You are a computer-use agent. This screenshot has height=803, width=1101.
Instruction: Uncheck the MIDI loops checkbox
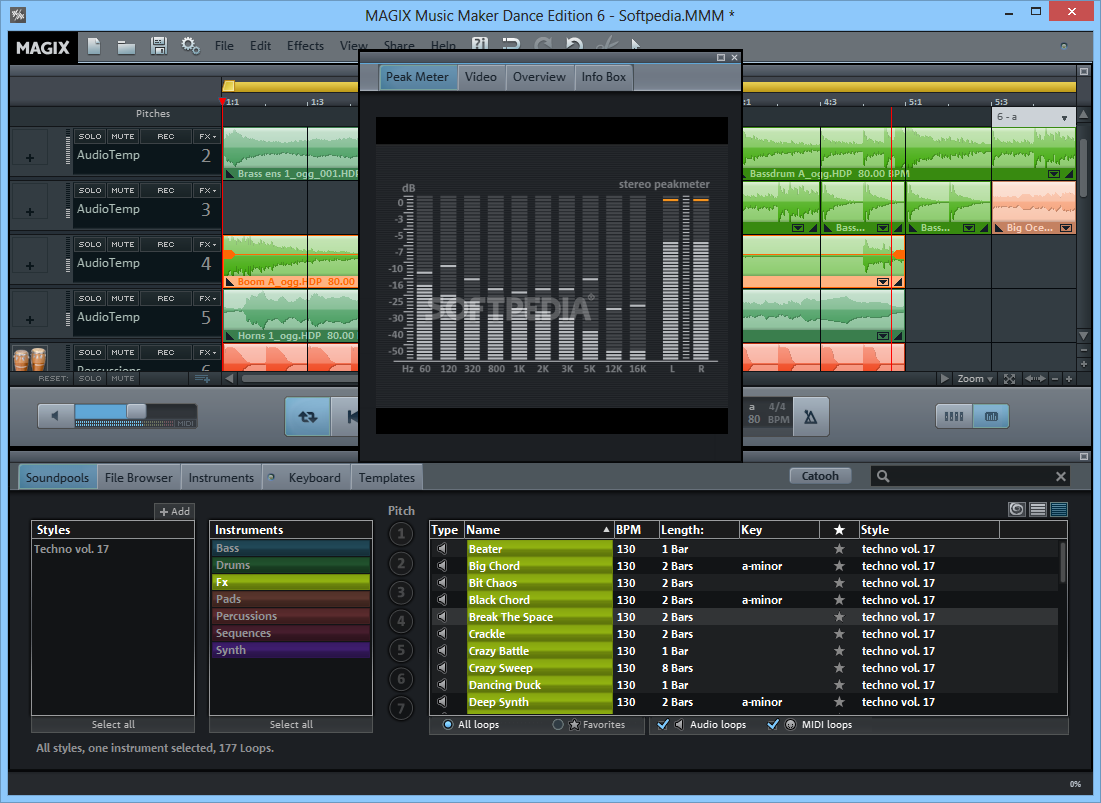pyautogui.click(x=773, y=724)
